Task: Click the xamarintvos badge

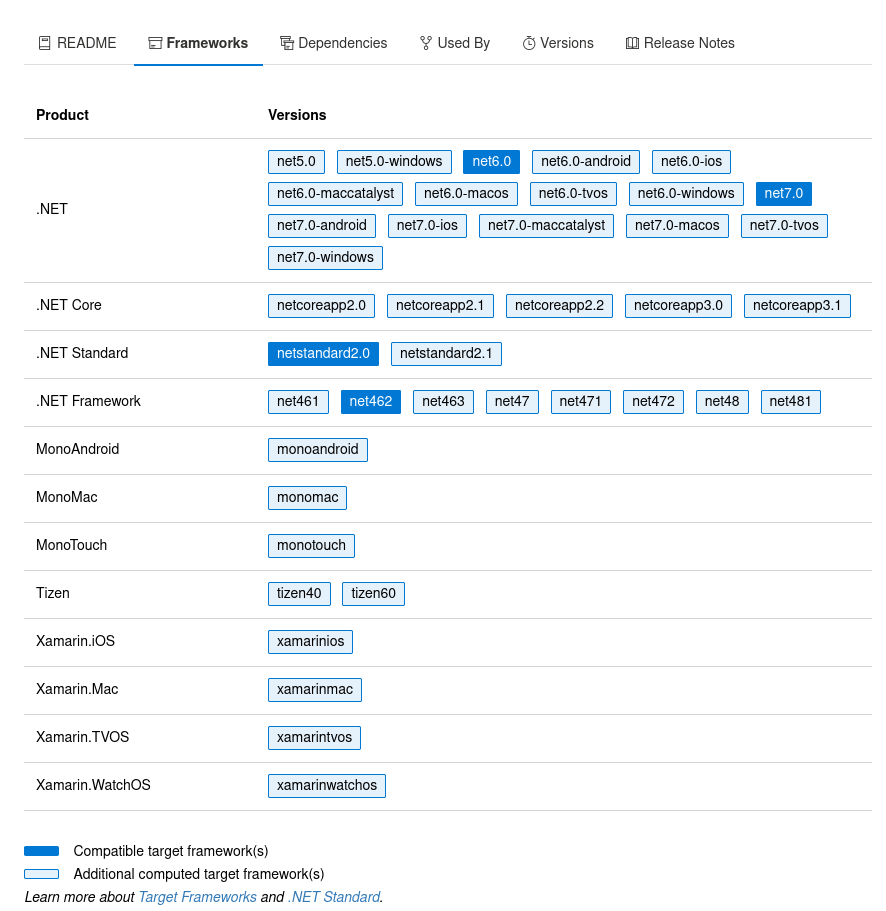Action: [x=314, y=738]
